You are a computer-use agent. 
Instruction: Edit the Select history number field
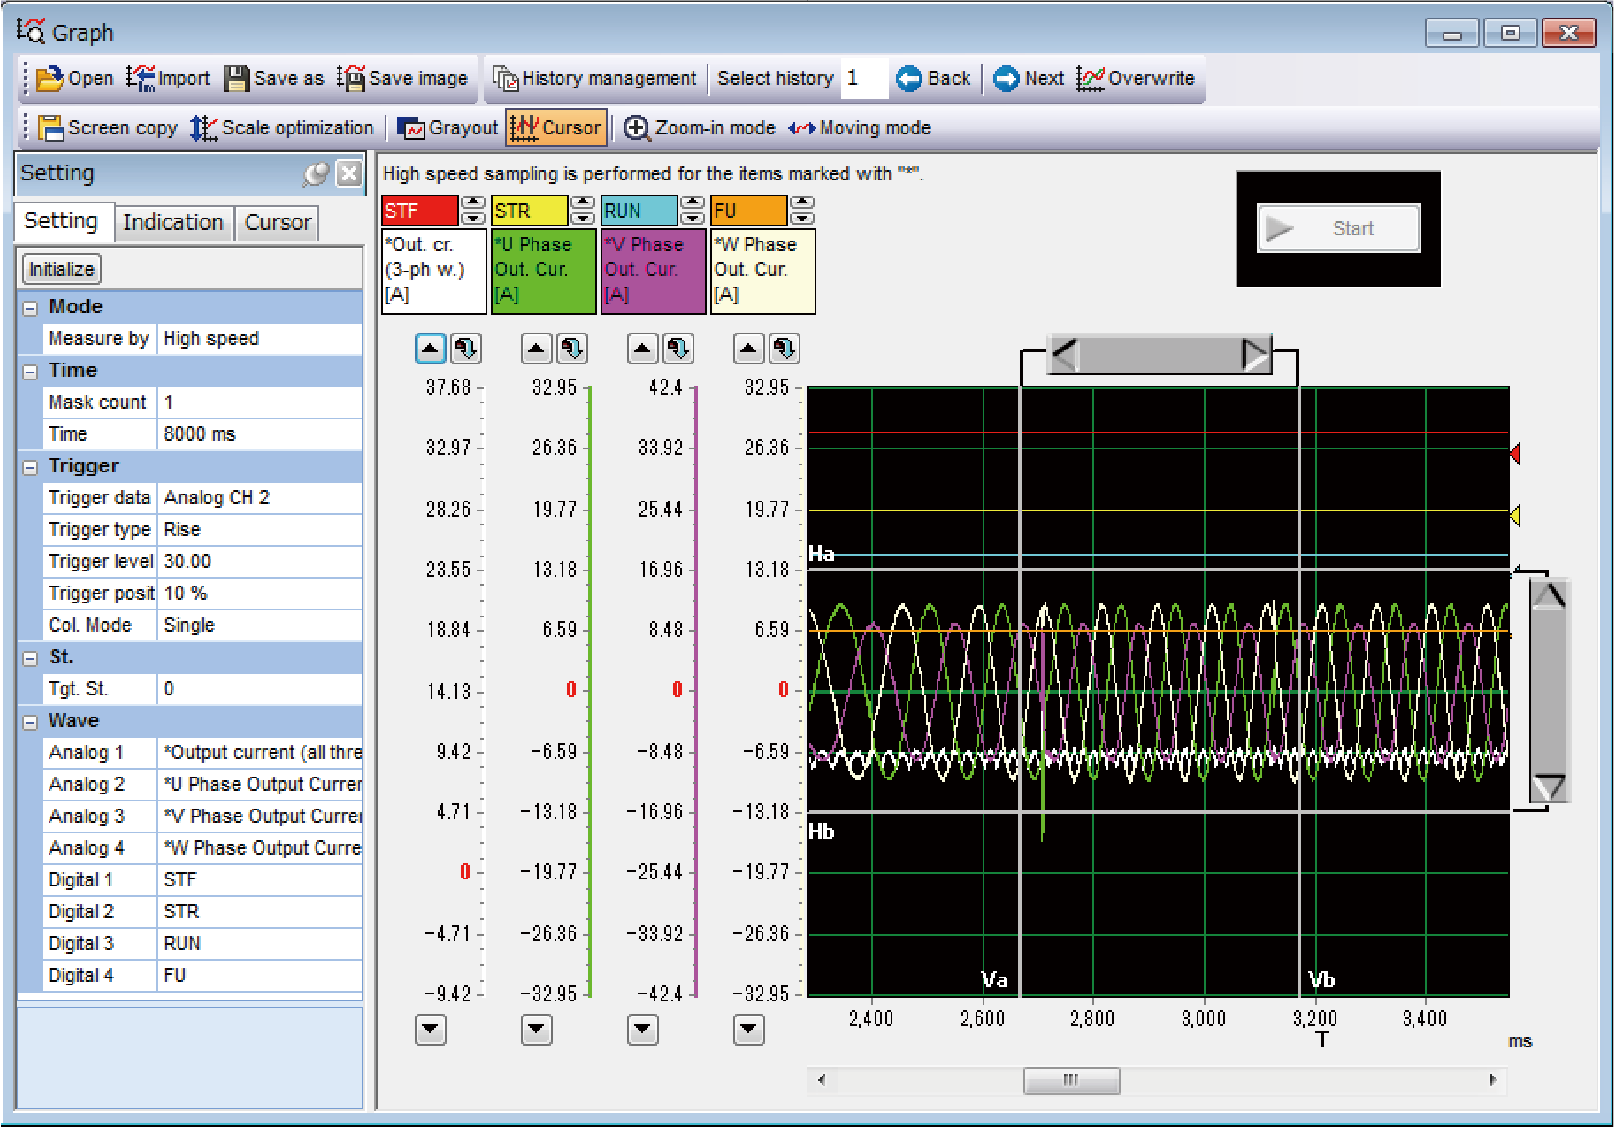[866, 78]
